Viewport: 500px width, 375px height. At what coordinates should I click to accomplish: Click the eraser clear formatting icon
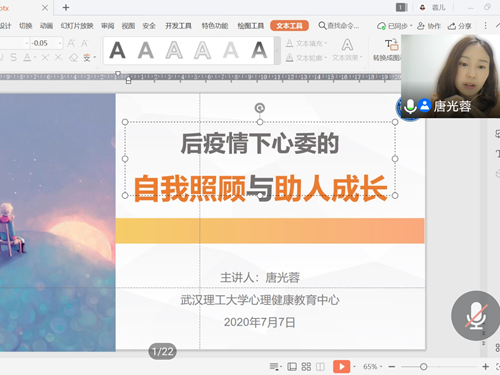[73, 58]
